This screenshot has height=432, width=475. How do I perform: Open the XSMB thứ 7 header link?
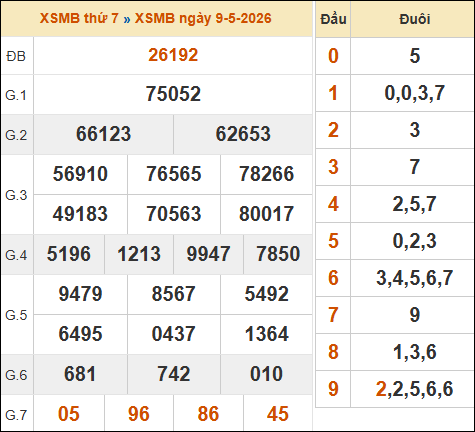click(79, 18)
